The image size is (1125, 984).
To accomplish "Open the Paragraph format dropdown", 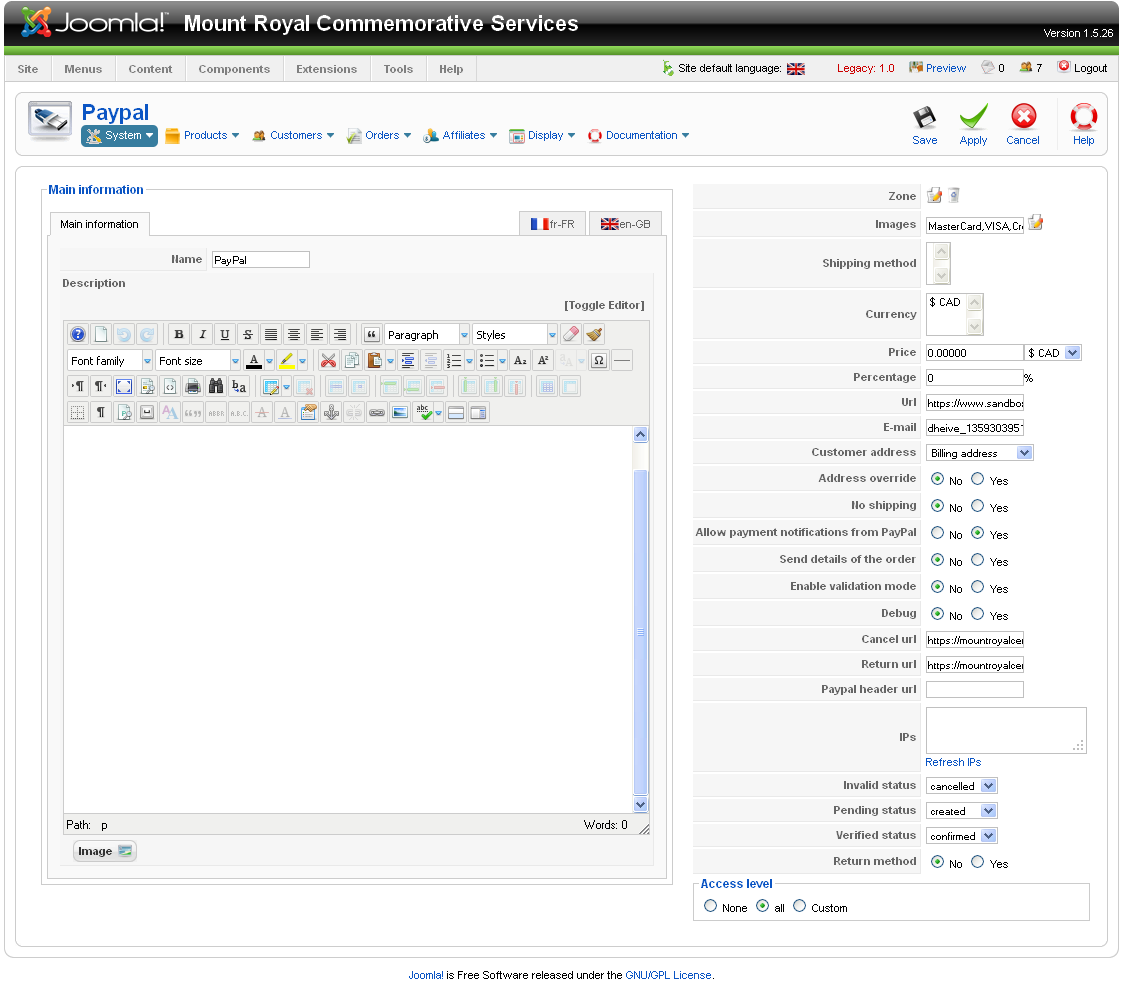I will (427, 335).
